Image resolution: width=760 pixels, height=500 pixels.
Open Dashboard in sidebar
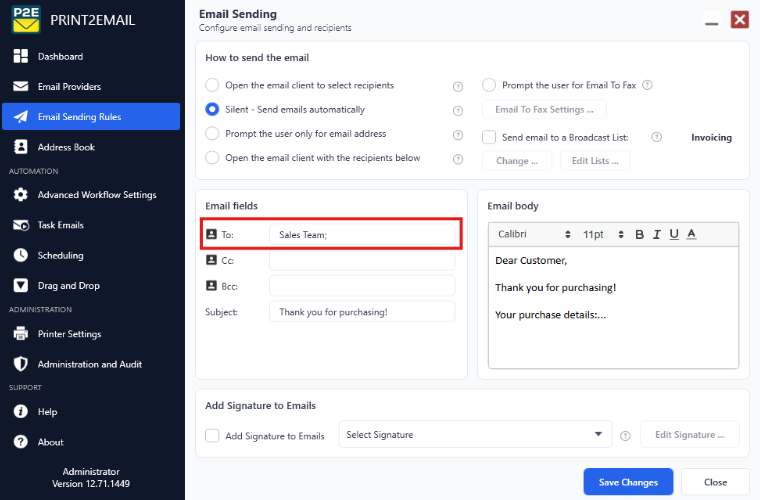(91, 56)
